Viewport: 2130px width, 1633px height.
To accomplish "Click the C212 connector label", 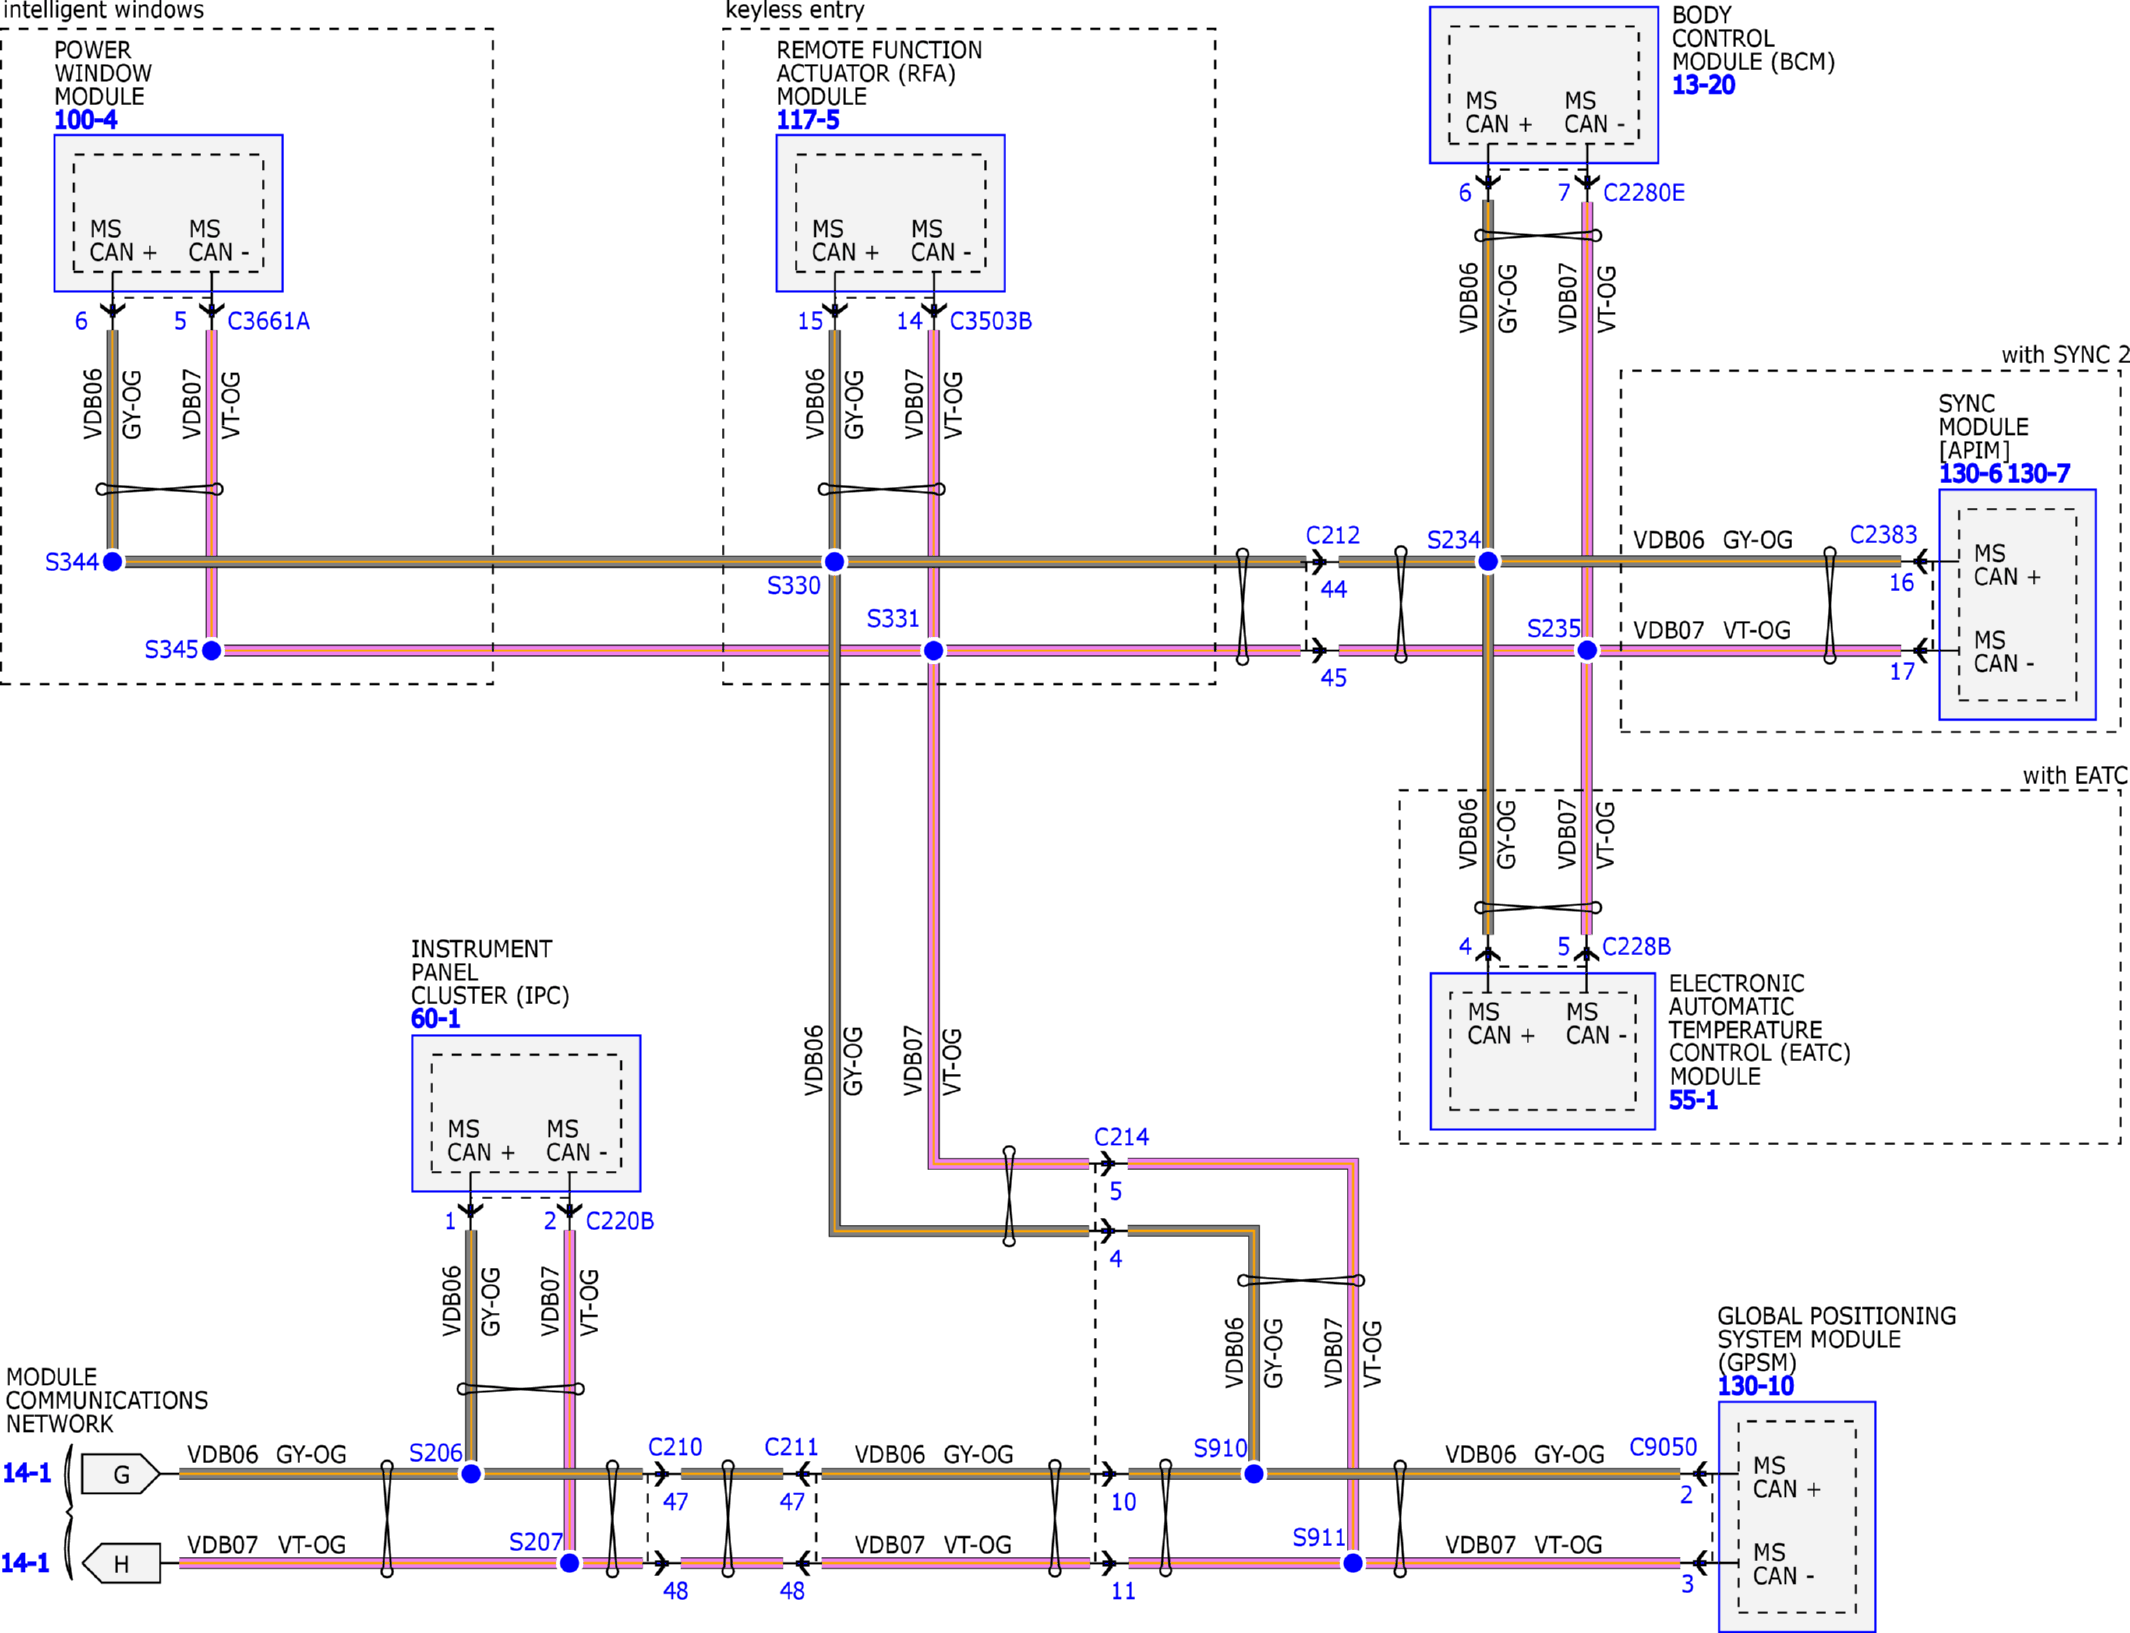I will 1332,536.
